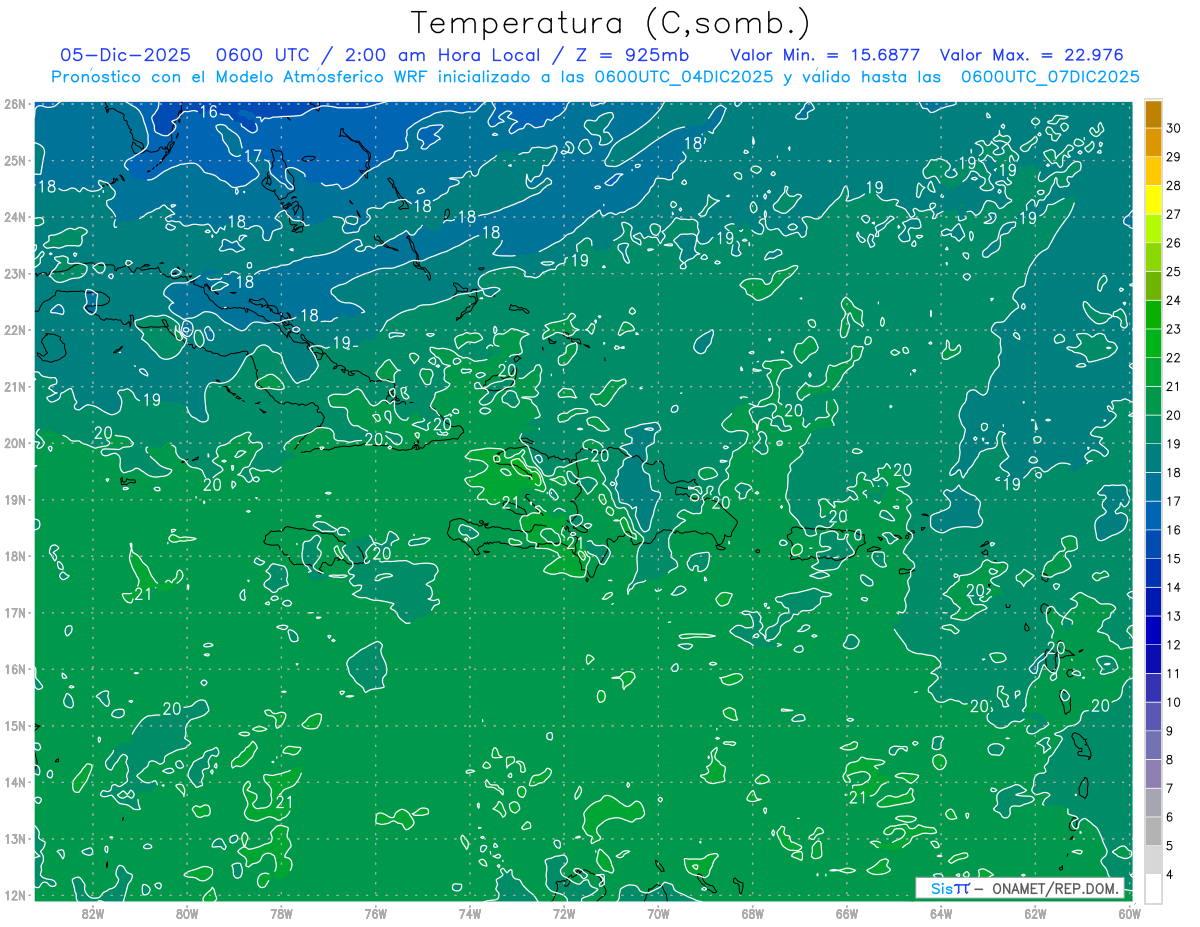Click the 15N latitude axis label
1200x927 pixels.
(x=15, y=726)
